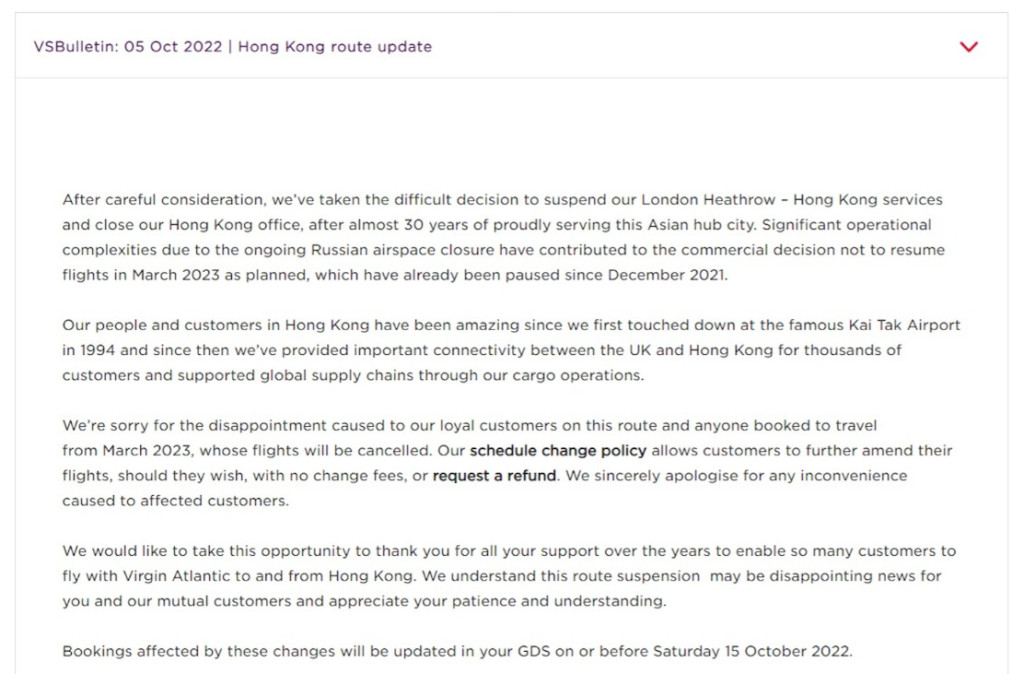
Task: Click the text 'Saturday 15 October 2022'
Action: (x=751, y=651)
